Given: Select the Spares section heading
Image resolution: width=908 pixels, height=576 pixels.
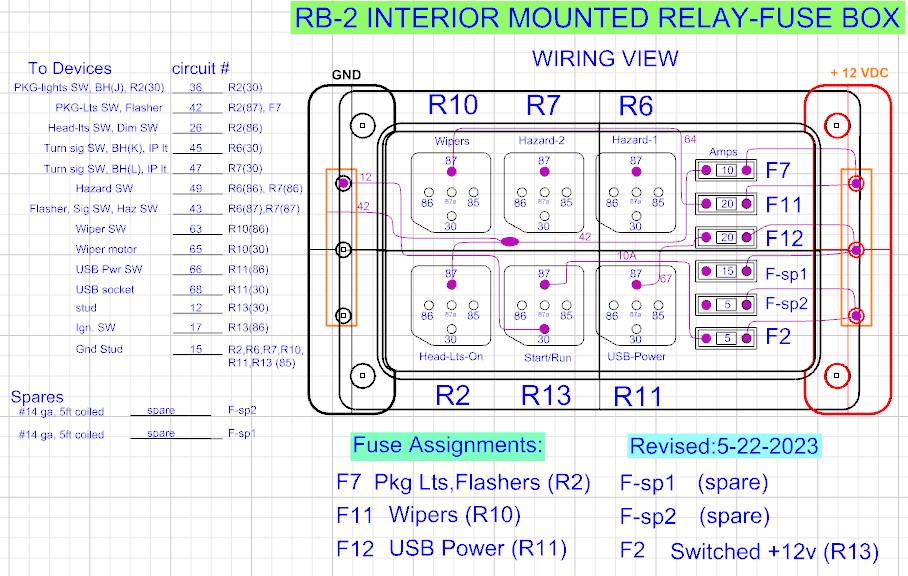Looking at the screenshot, I should click(x=37, y=397).
